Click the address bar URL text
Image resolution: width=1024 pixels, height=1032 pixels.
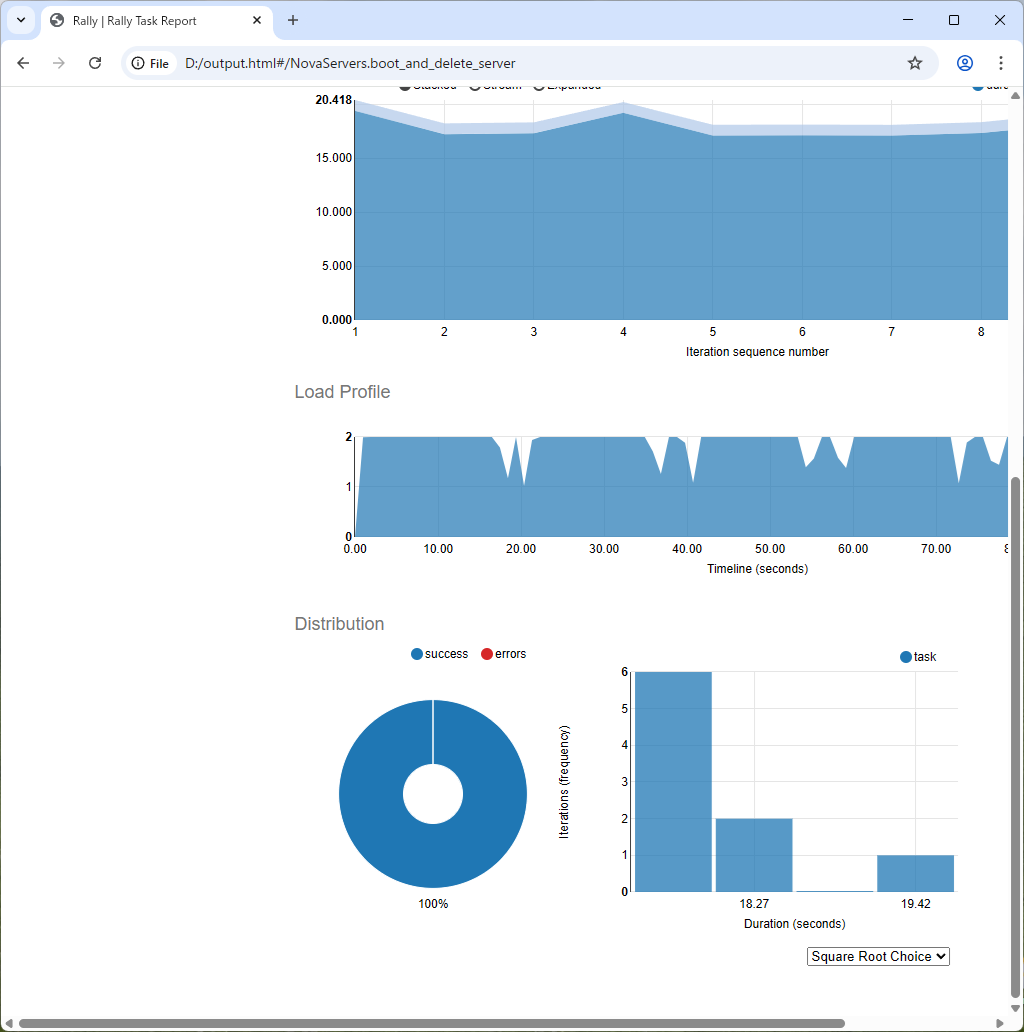(350, 63)
